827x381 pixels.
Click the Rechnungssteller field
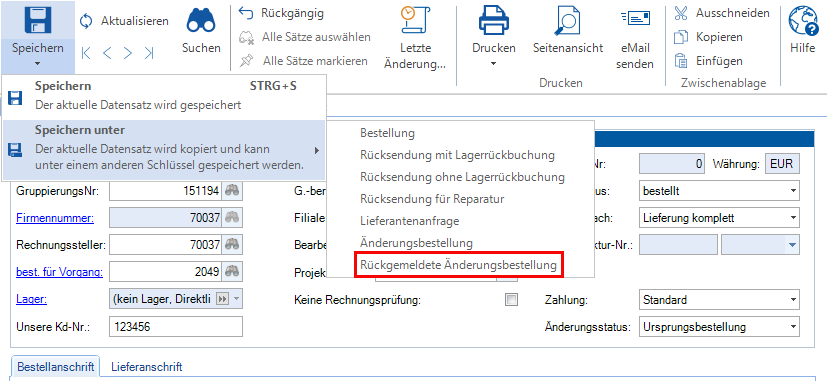coord(166,244)
